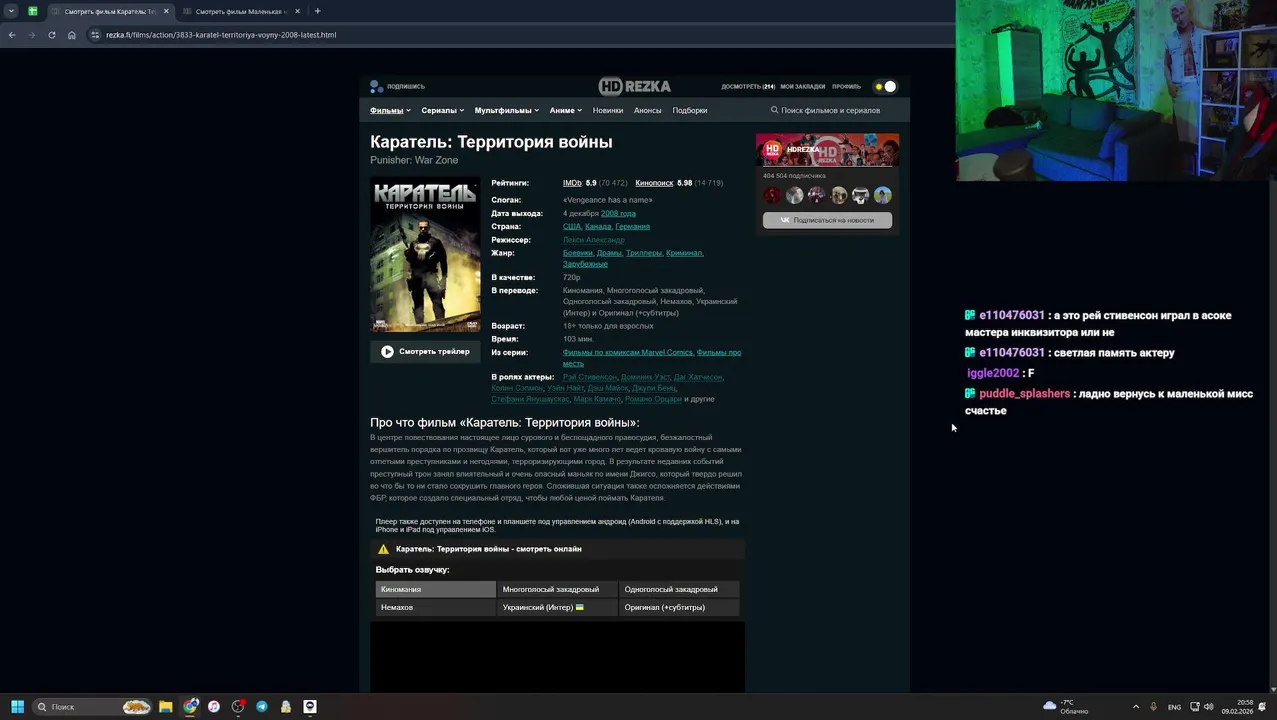Viewport: 1277px width, 720px height.
Task: Click Смотреть трейлер button
Action: [425, 352]
